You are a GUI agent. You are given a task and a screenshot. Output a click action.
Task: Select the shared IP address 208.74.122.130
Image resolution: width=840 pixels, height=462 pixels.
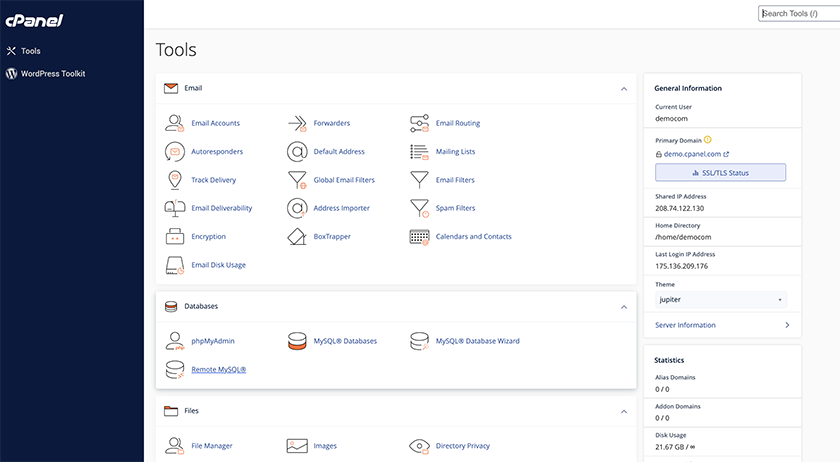point(680,208)
